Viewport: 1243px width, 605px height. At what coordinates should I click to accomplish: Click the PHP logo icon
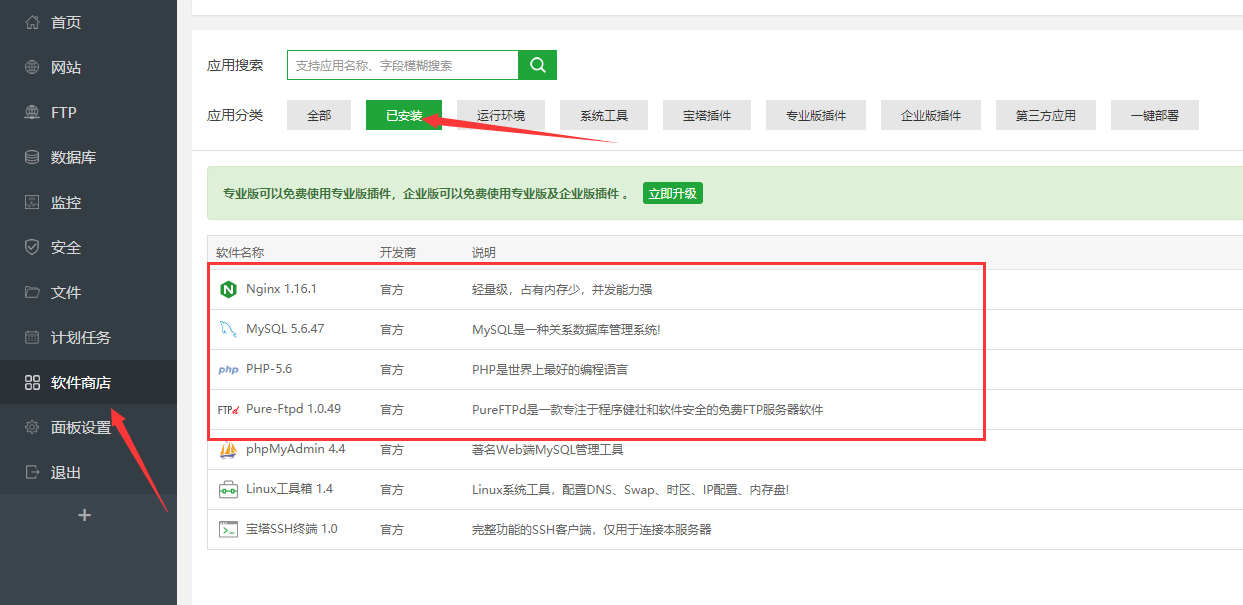pos(228,369)
